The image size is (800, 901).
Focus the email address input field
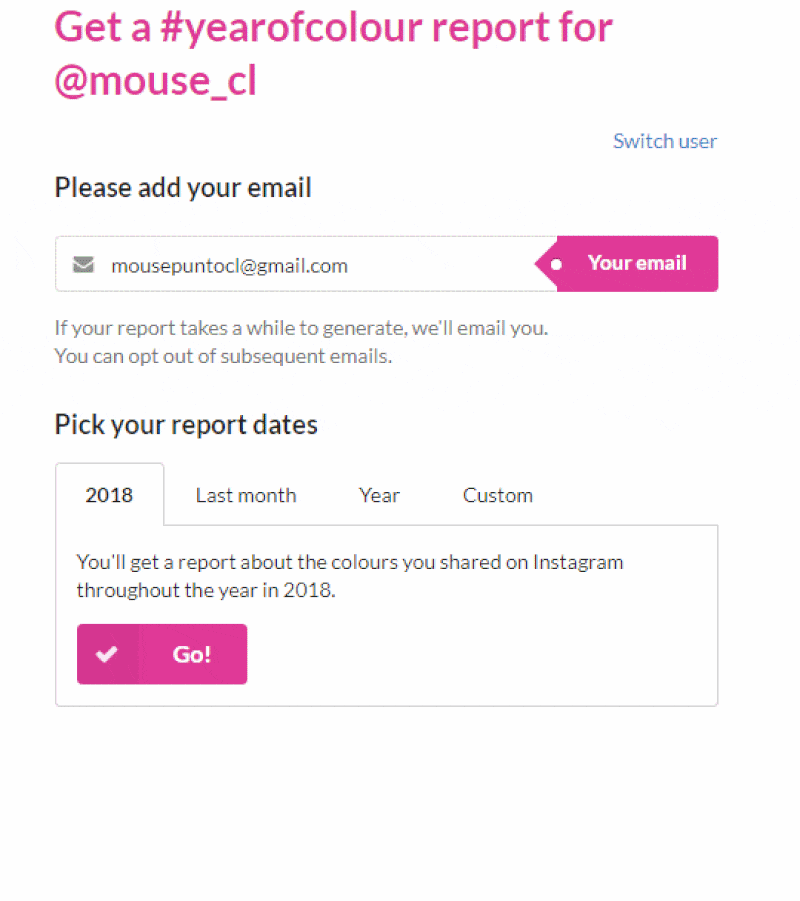(306, 264)
